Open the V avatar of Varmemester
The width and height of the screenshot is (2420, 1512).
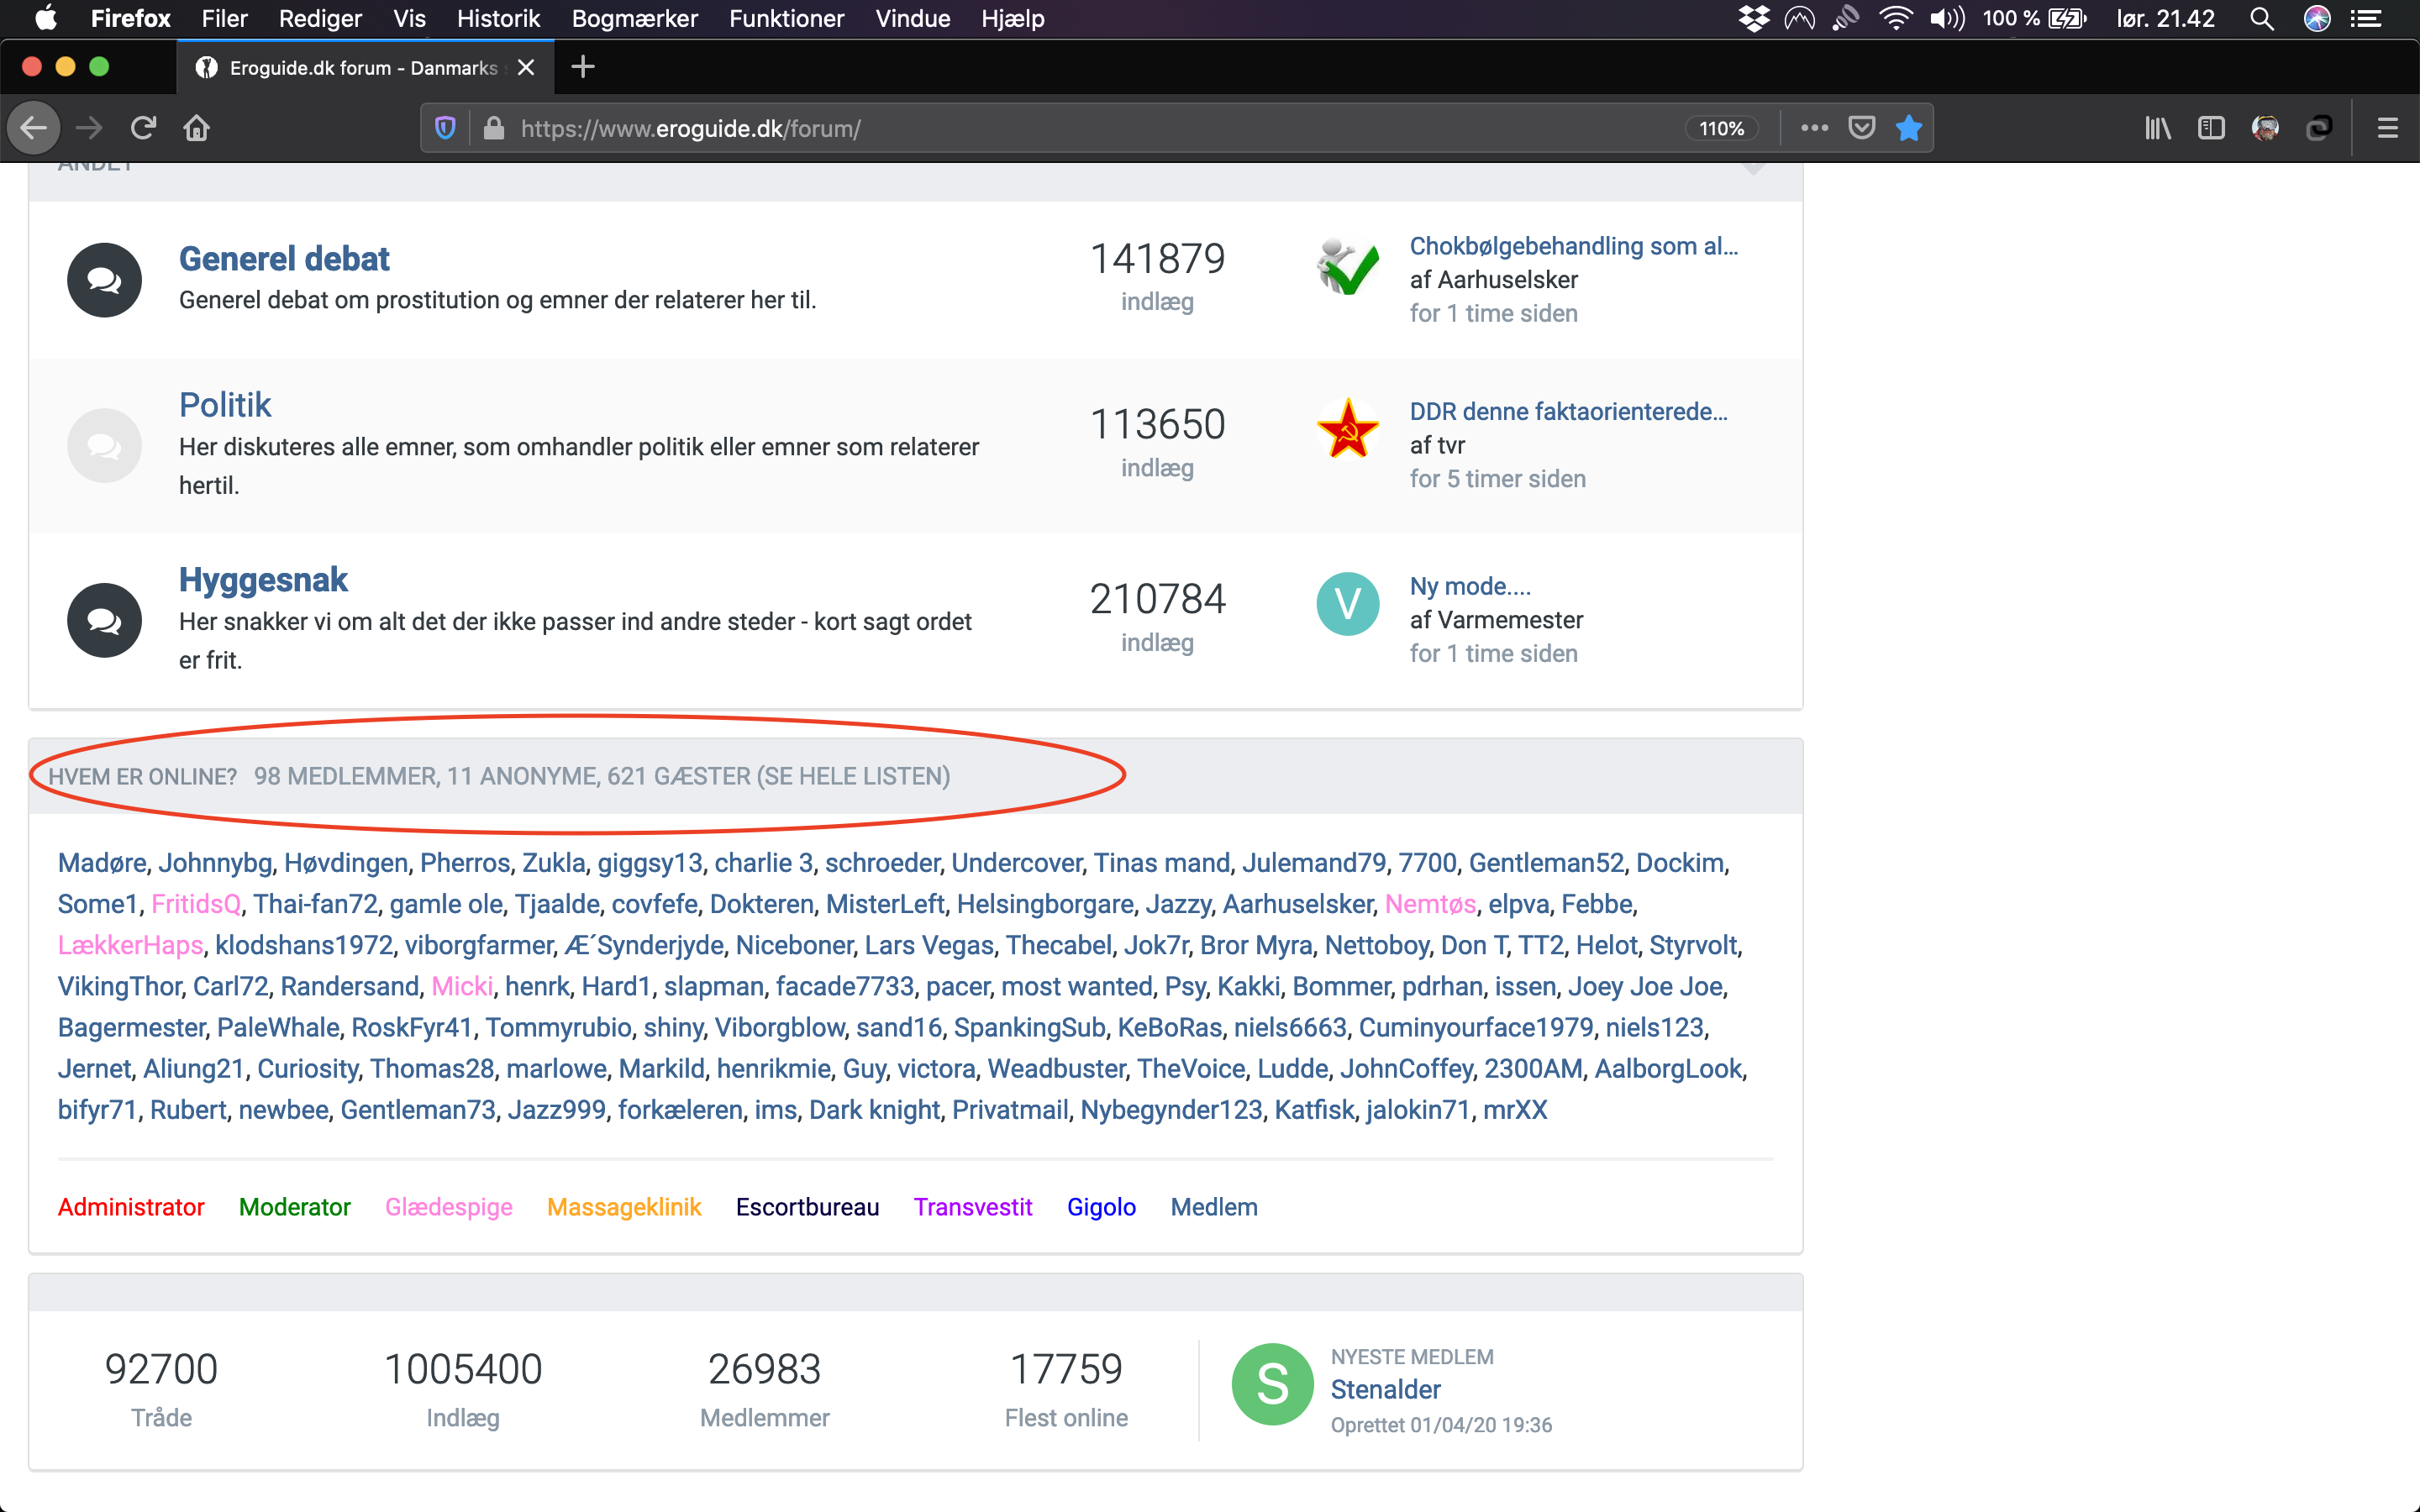point(1348,604)
